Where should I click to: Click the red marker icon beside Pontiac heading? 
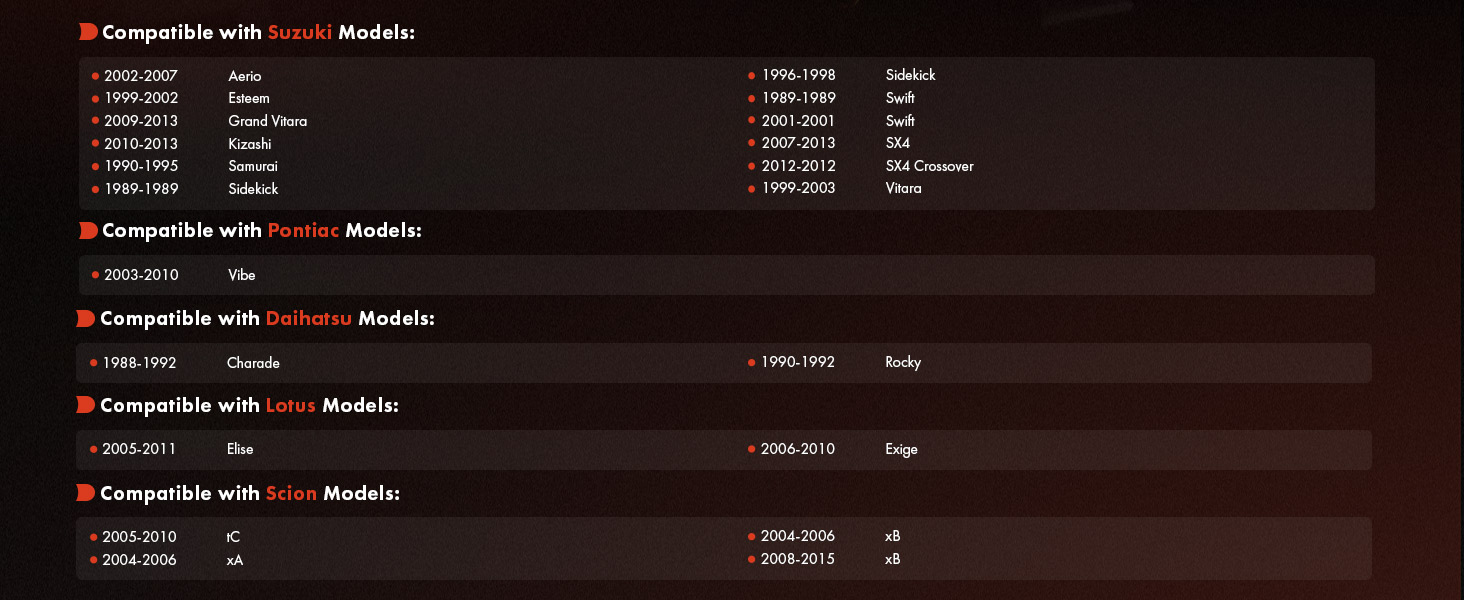click(88, 231)
